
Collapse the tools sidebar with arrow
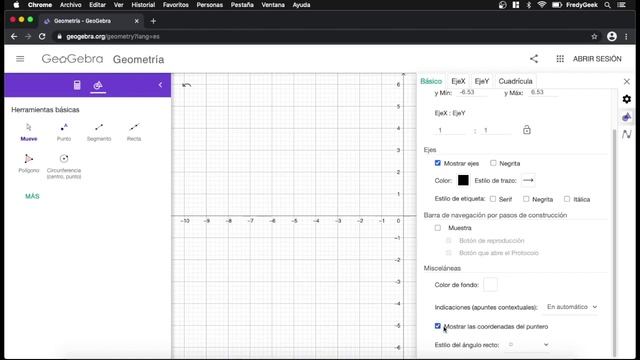pos(160,85)
